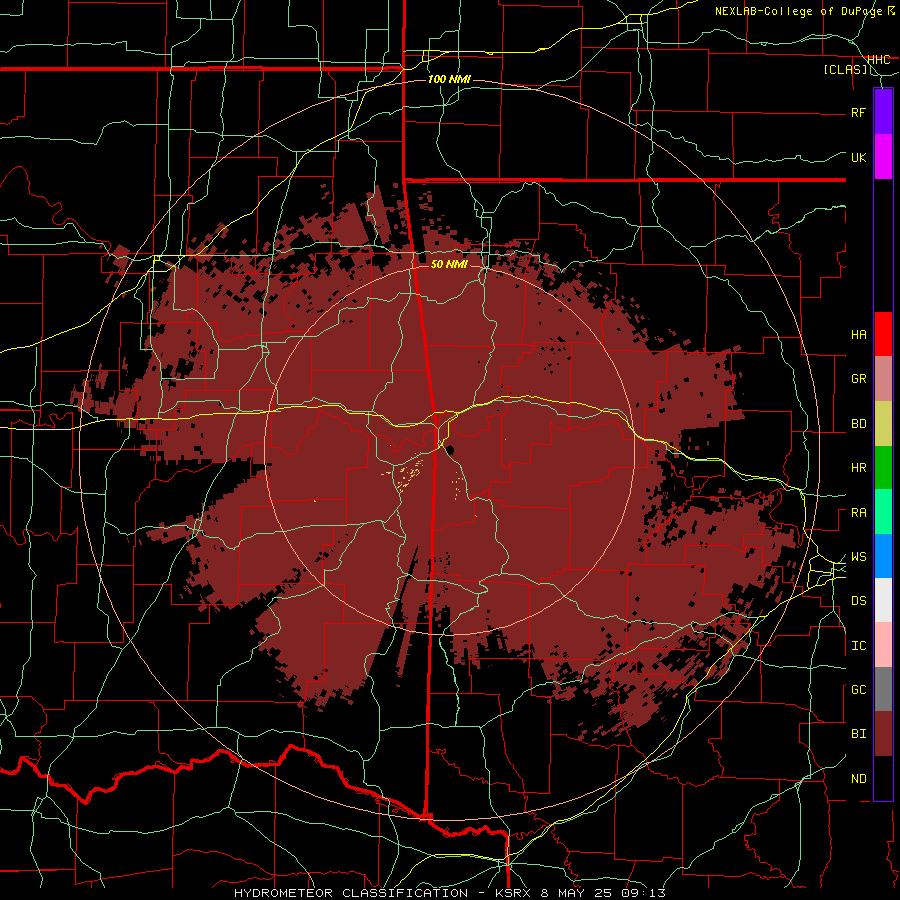The image size is (900, 900).
Task: Click the 100 NMI range ring label
Action: [449, 79]
